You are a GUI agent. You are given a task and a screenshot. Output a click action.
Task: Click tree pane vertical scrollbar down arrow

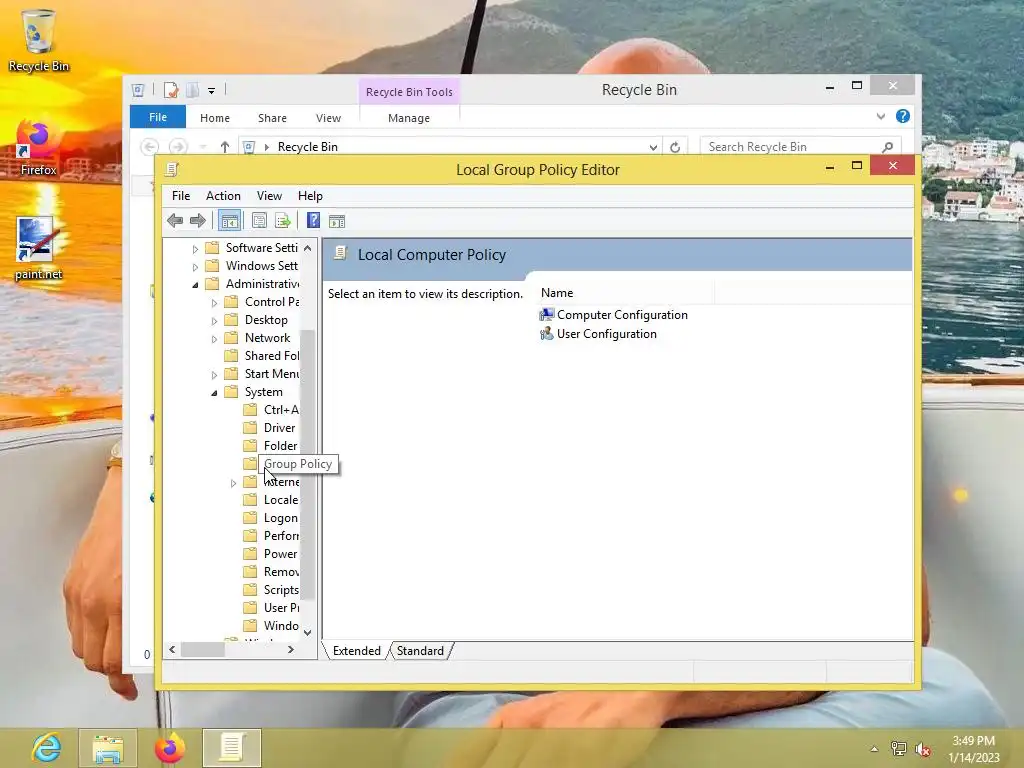click(x=308, y=632)
